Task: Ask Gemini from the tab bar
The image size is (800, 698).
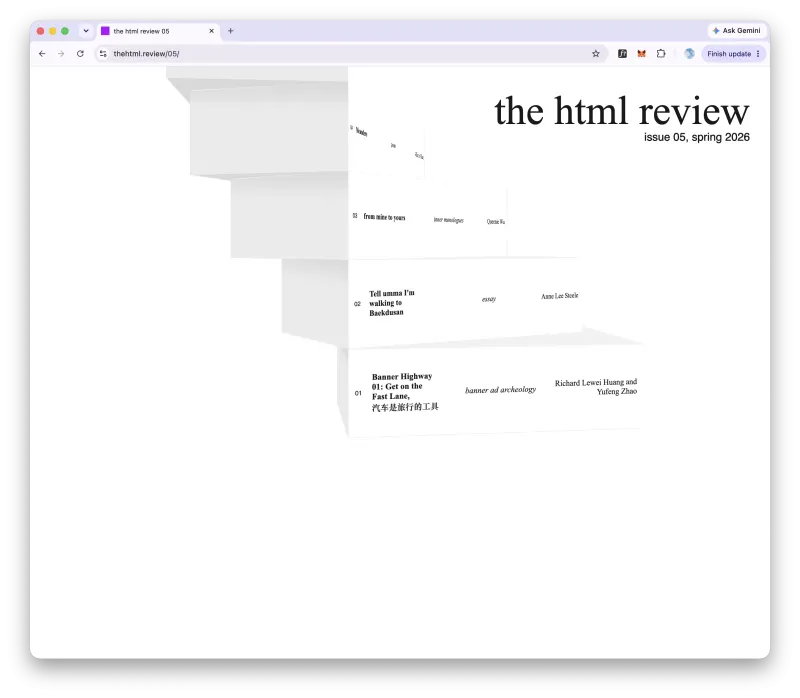Action: [x=737, y=31]
